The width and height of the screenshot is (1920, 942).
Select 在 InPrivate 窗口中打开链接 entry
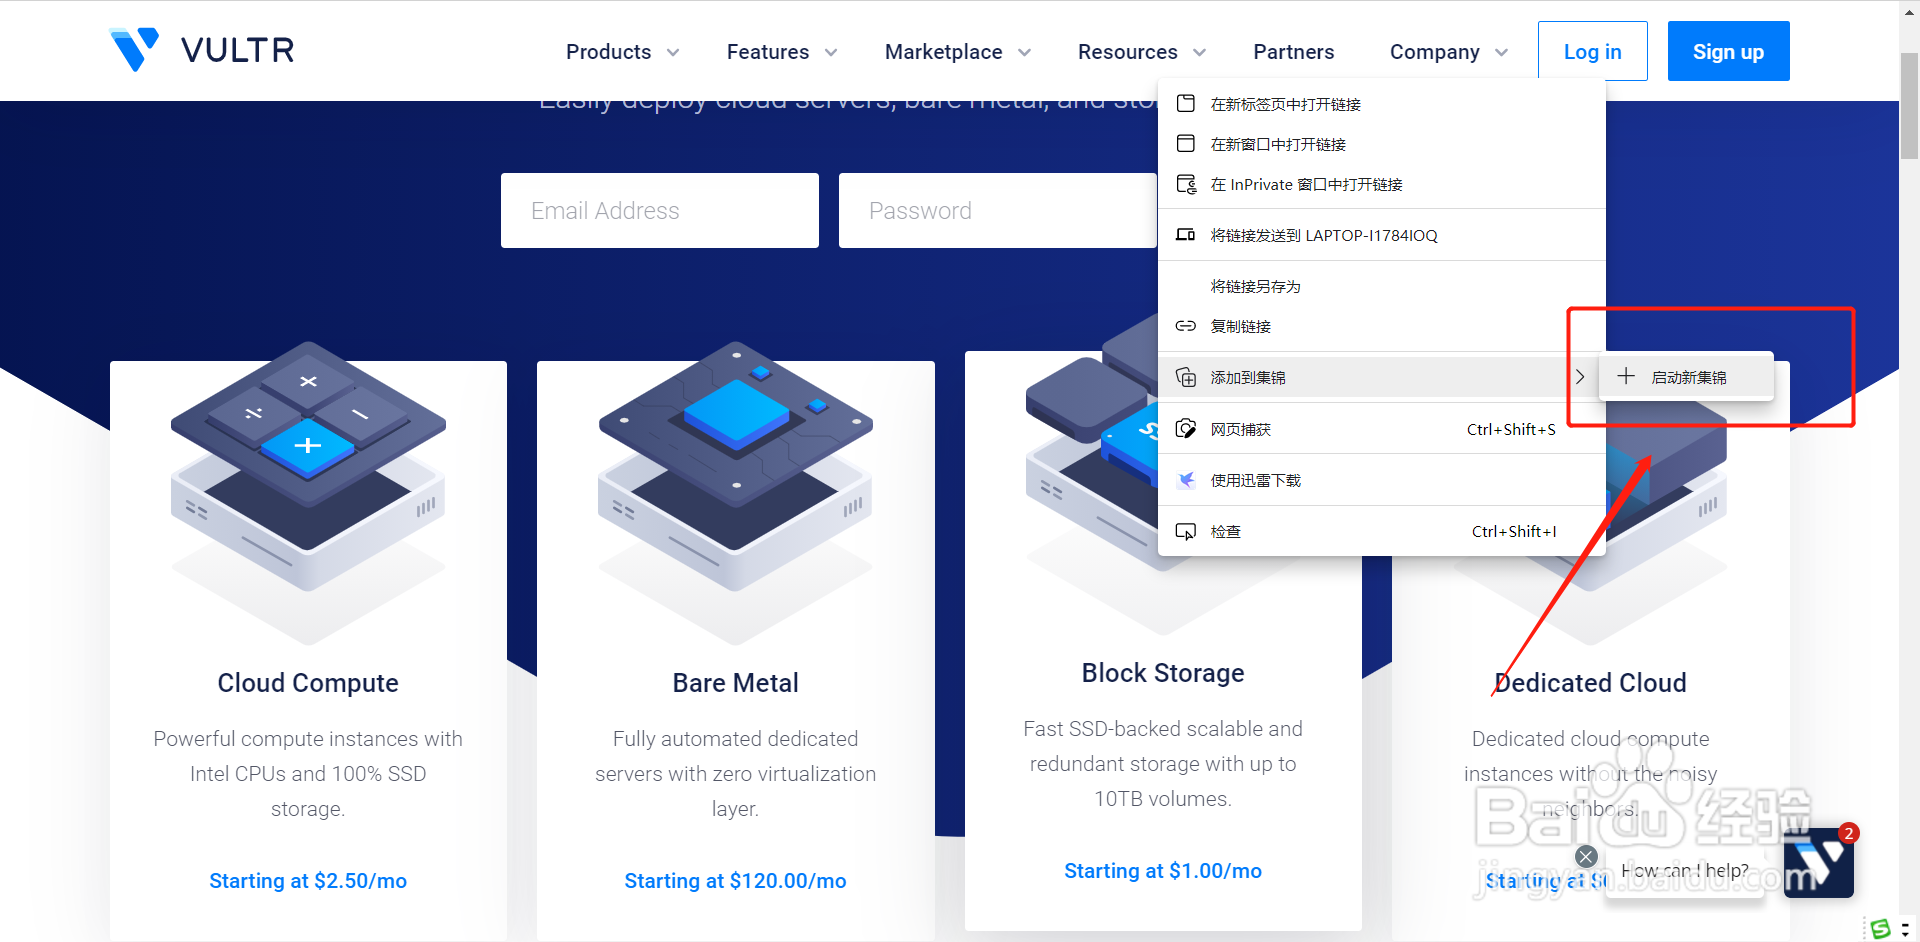(x=1382, y=184)
